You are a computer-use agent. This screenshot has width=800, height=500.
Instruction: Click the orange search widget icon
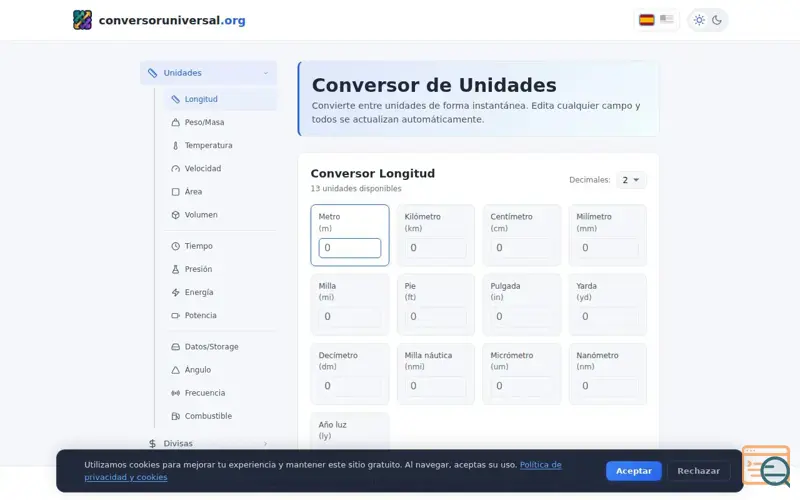766,466
